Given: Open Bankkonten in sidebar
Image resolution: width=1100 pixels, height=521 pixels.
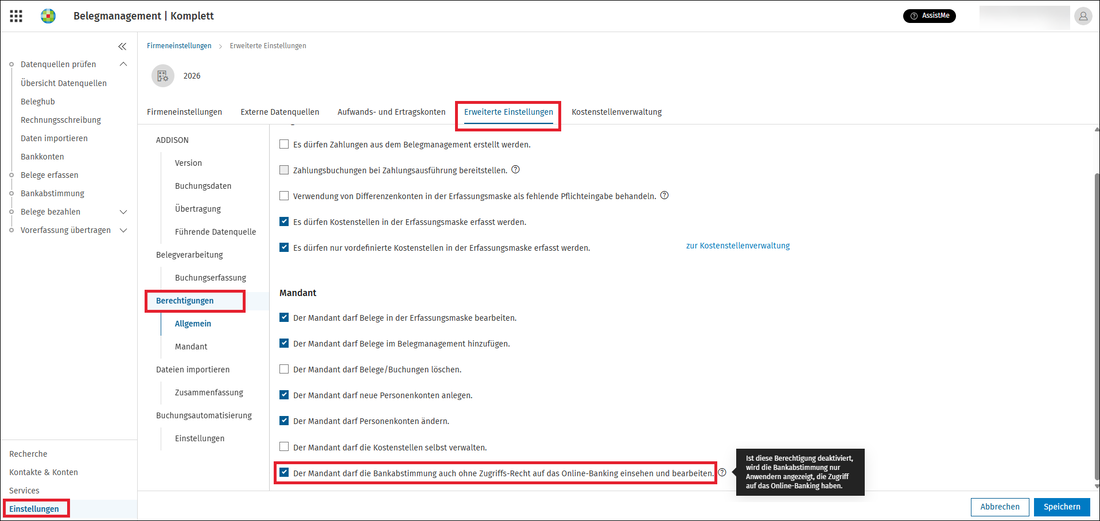Looking at the screenshot, I should tap(42, 156).
